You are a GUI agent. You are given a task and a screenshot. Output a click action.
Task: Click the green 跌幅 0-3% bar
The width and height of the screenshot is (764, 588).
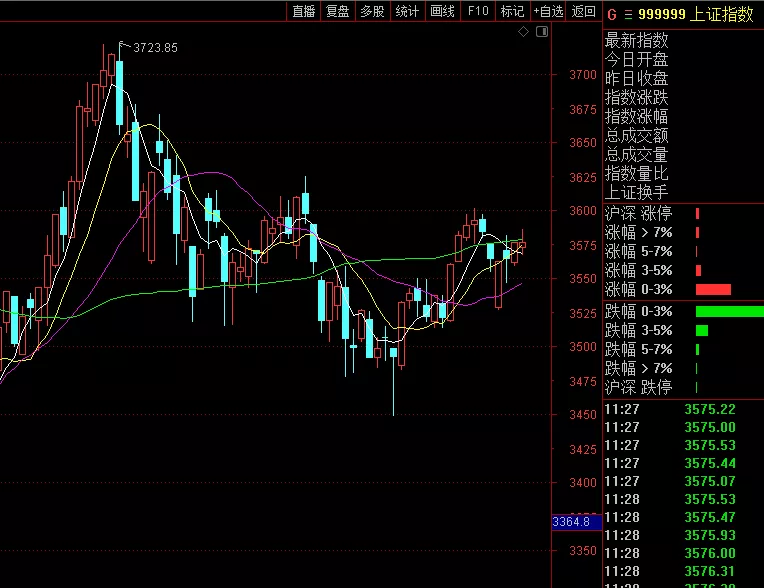click(x=730, y=312)
